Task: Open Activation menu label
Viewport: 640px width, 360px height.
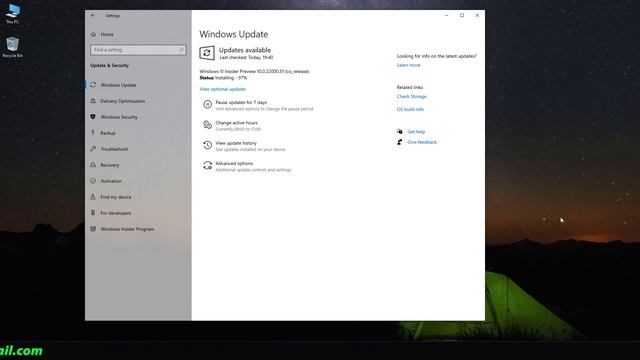Action: [x=111, y=181]
